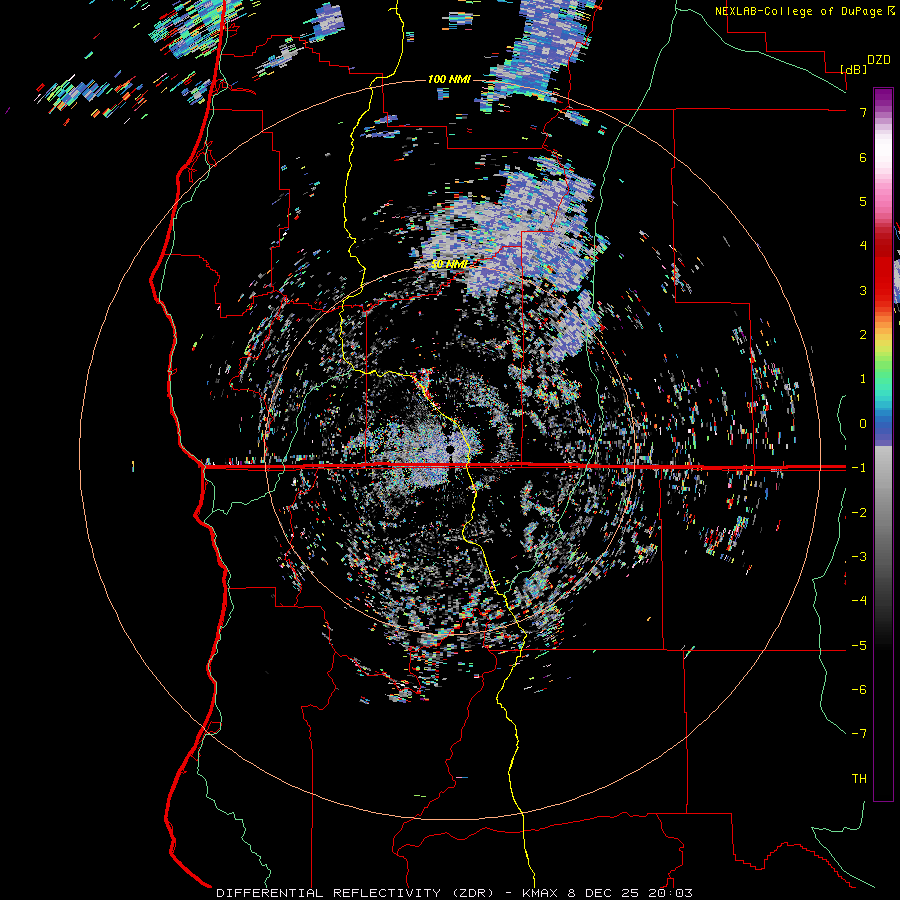Click the 5 value on the color scale
900x900 pixels.
point(863,201)
